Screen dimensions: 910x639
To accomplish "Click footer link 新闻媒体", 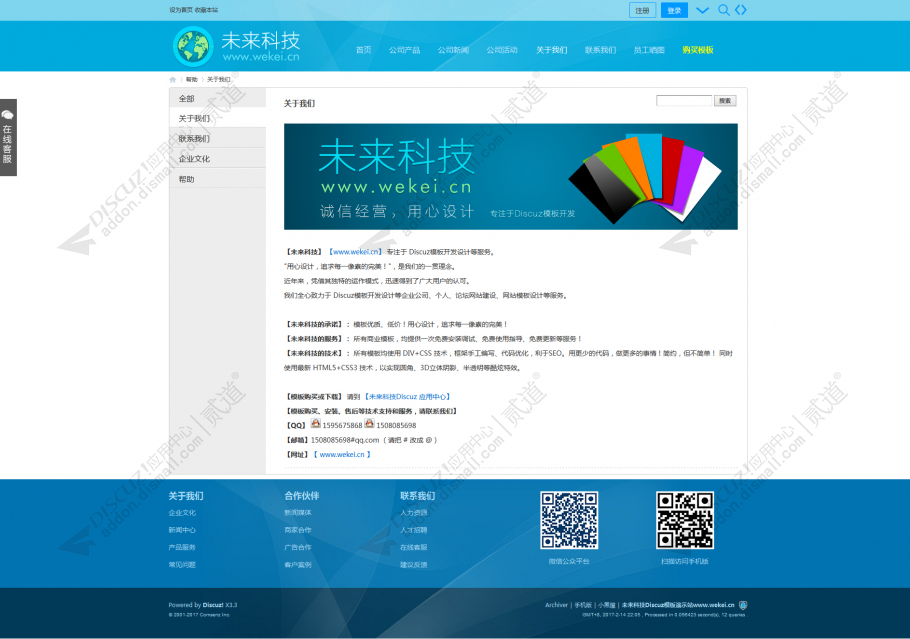I will tap(298, 512).
